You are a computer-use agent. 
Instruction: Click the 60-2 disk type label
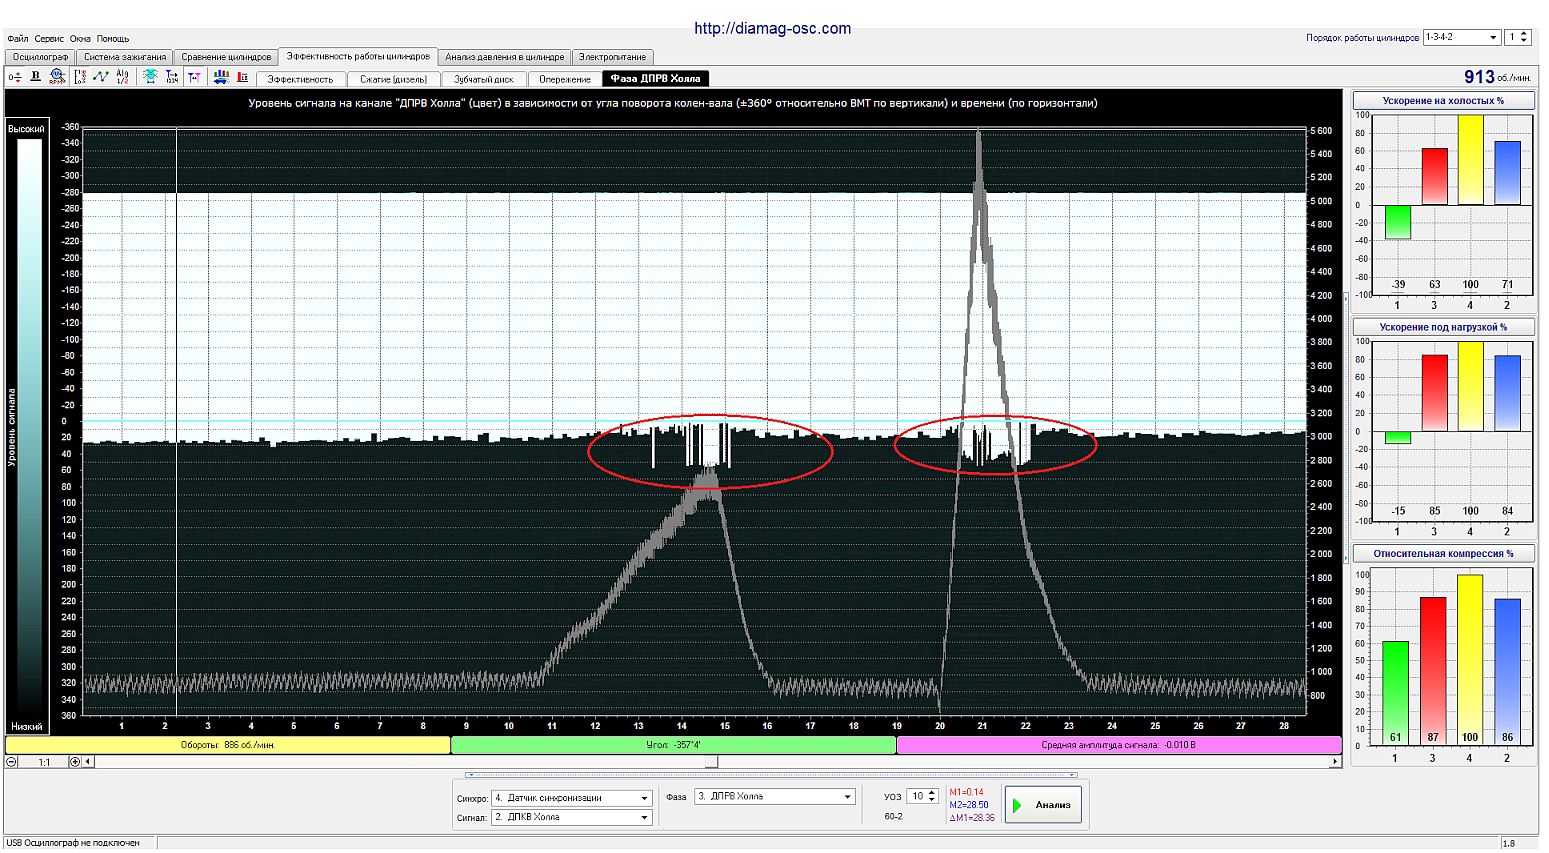point(894,817)
